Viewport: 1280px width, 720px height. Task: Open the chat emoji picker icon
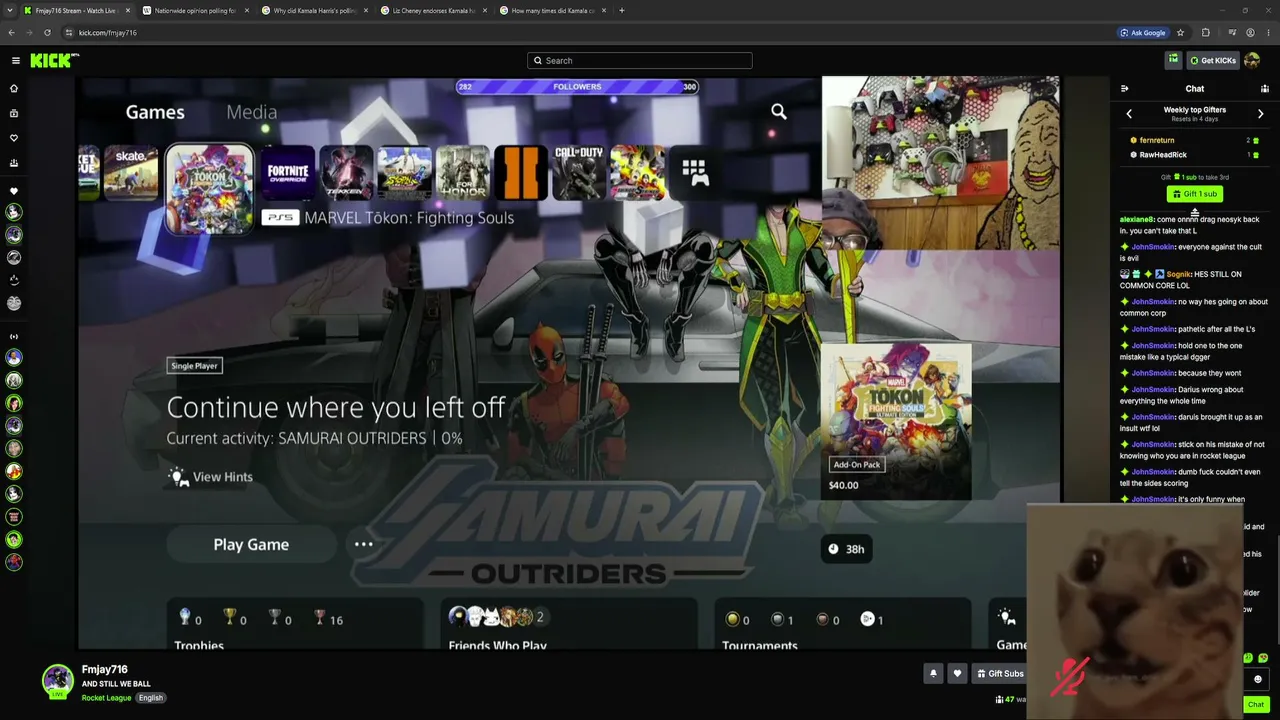[1258, 679]
